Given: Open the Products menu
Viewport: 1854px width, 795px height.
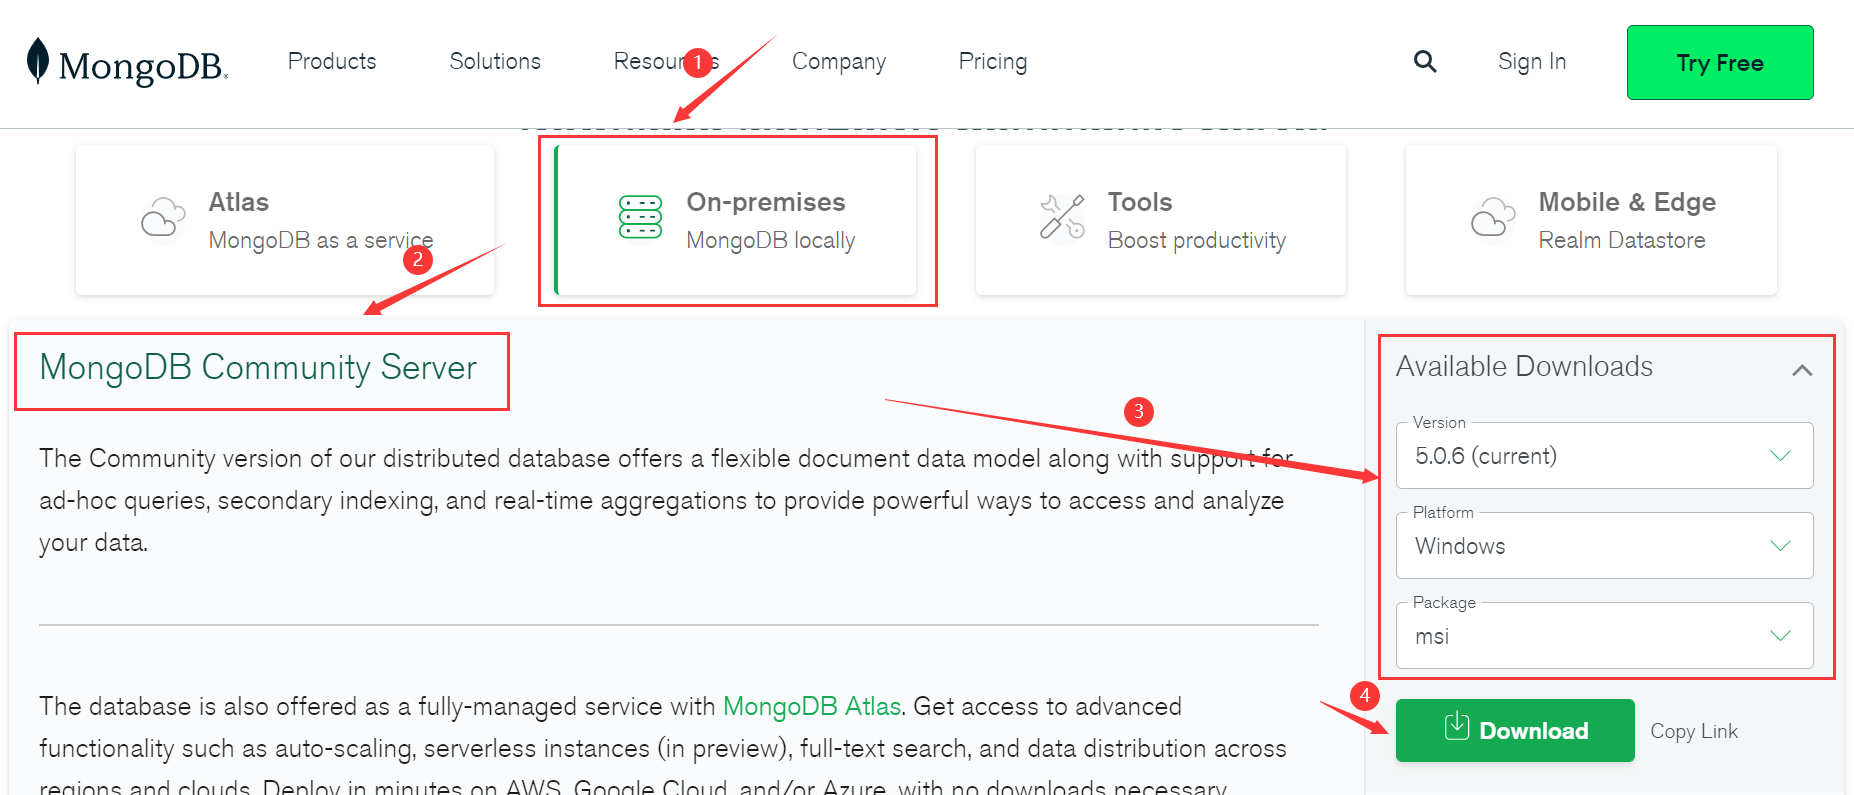Looking at the screenshot, I should coord(332,62).
